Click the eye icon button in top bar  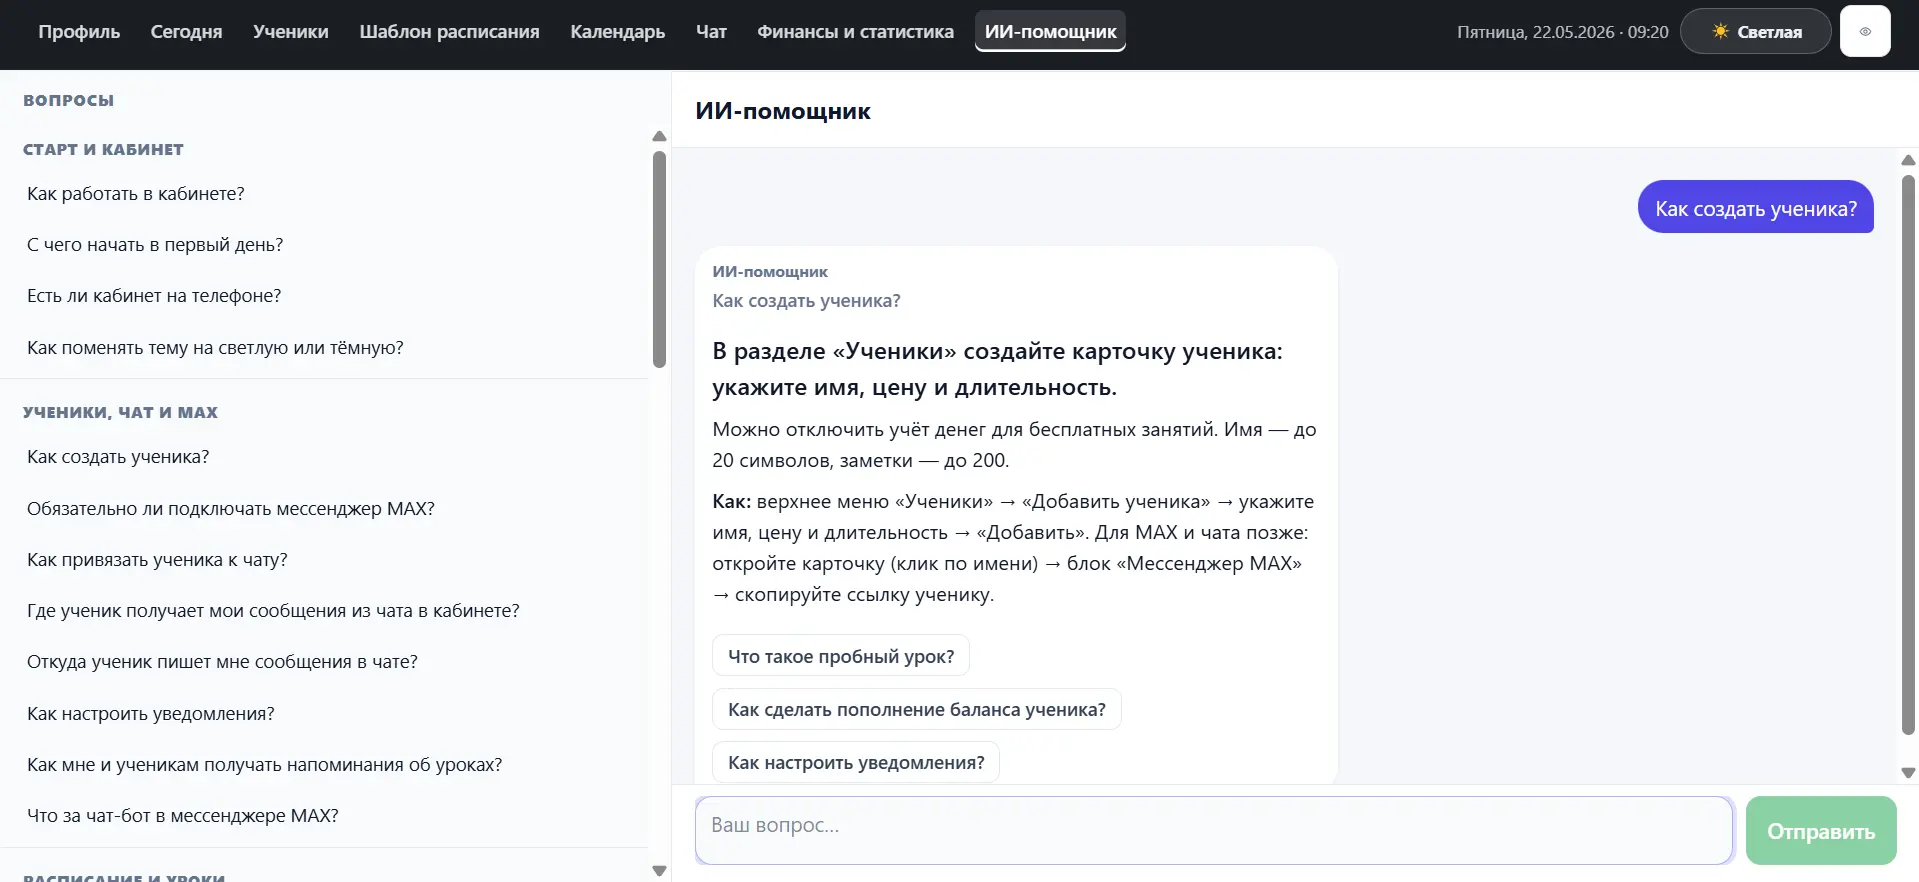(1865, 31)
